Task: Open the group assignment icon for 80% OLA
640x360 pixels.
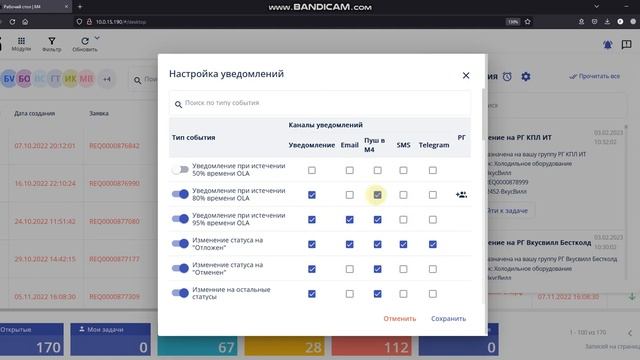Action: [x=461, y=195]
